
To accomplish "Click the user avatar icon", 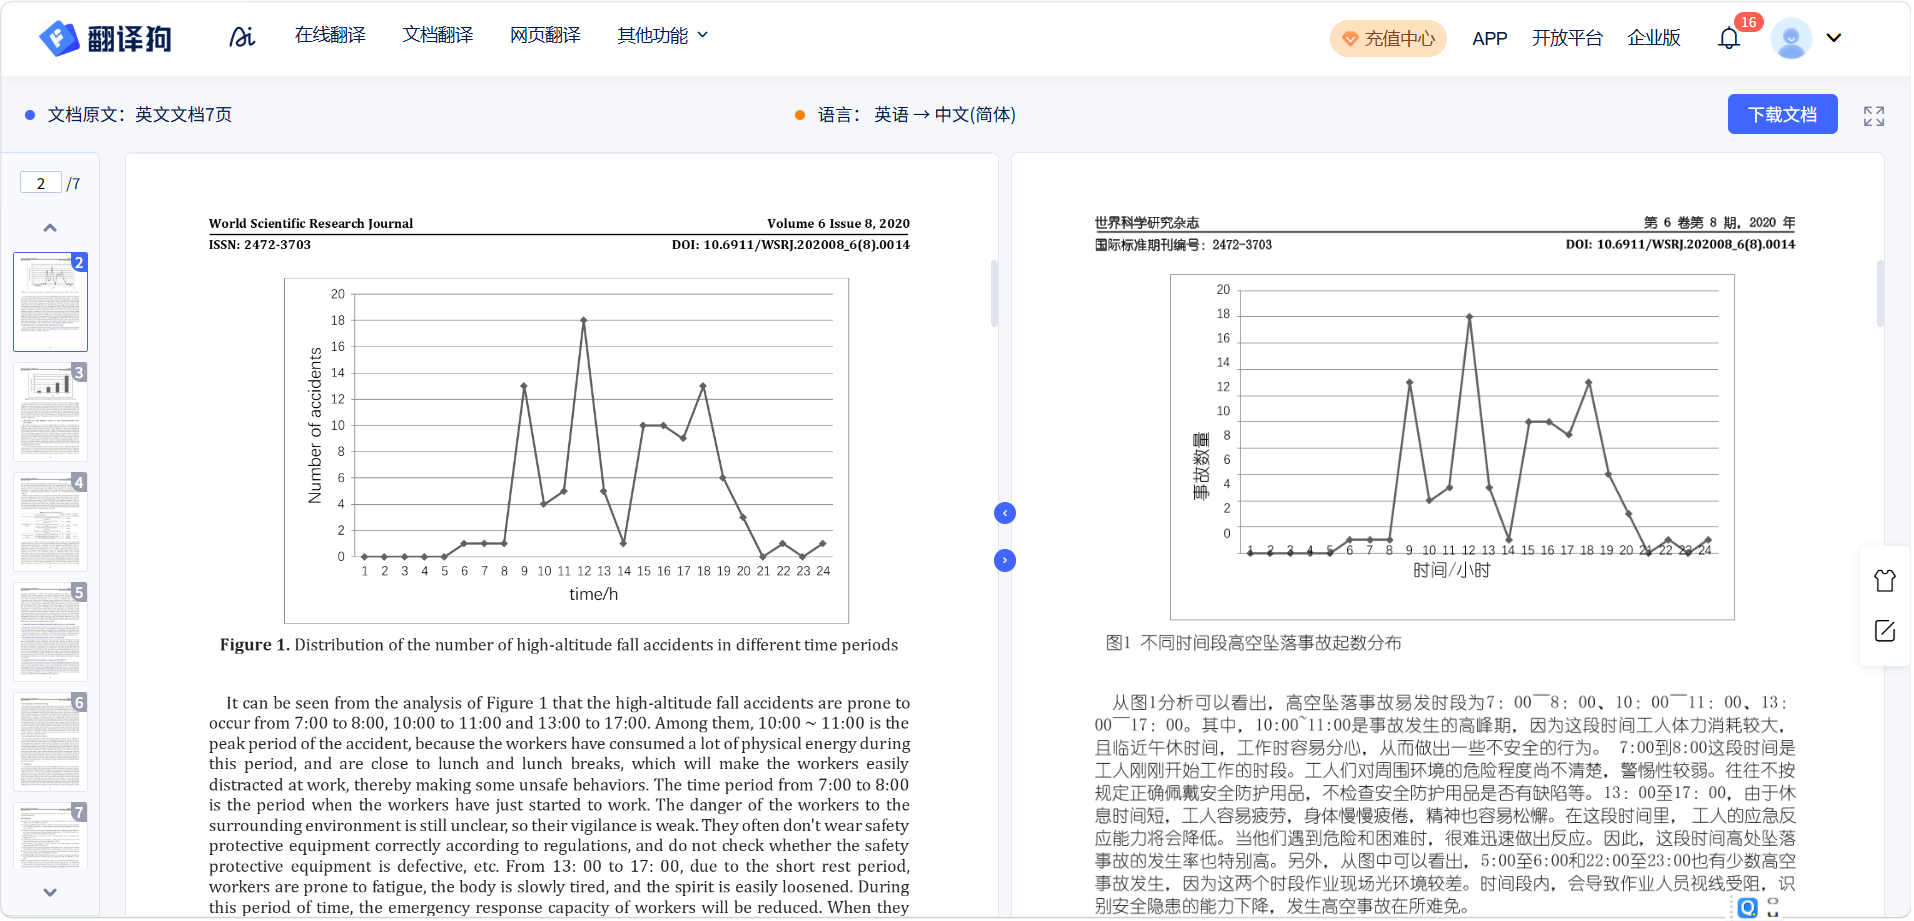I will pos(1790,38).
